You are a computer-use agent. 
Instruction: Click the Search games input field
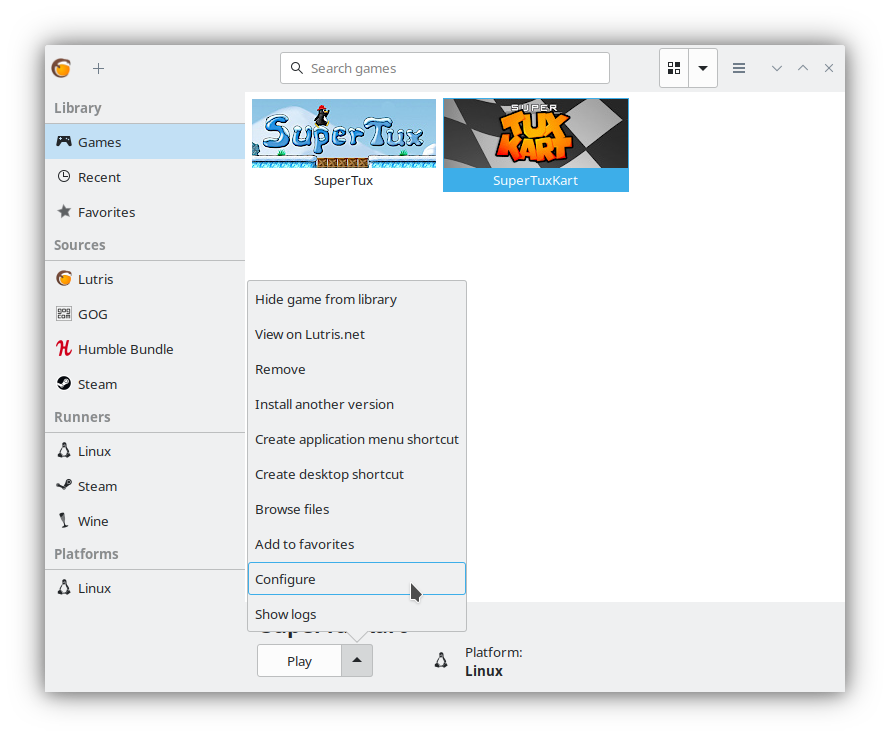[x=445, y=68]
